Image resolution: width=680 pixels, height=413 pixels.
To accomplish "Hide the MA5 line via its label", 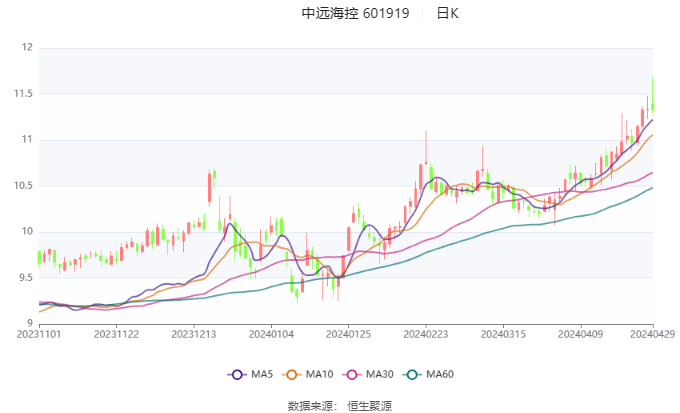I will (262, 374).
